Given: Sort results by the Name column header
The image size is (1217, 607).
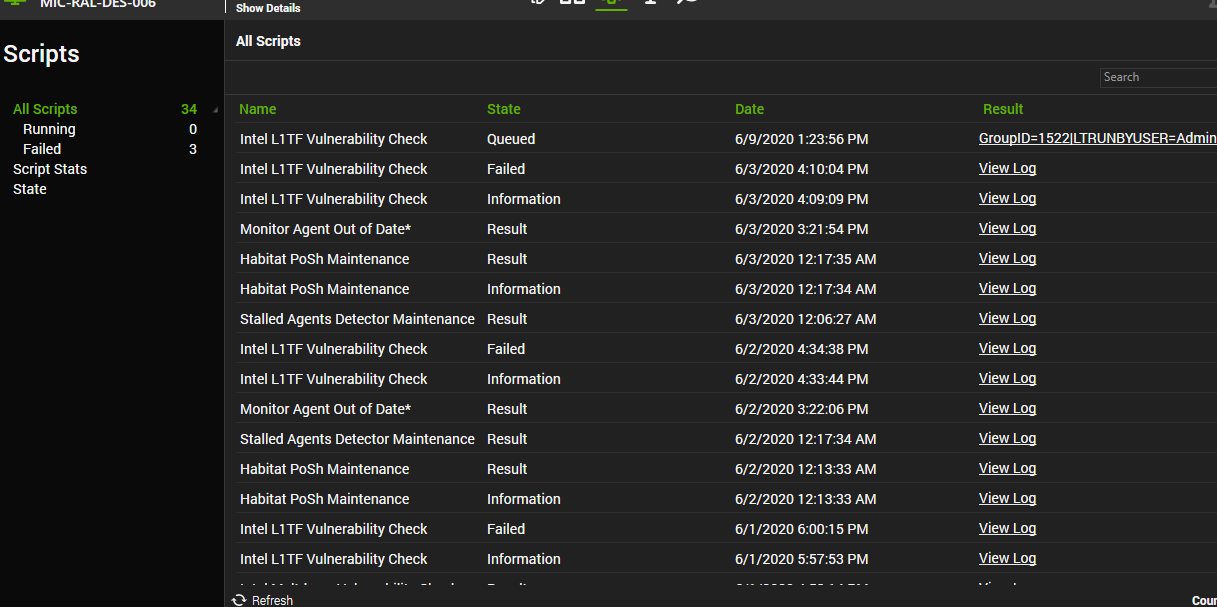Looking at the screenshot, I should coord(256,109).
